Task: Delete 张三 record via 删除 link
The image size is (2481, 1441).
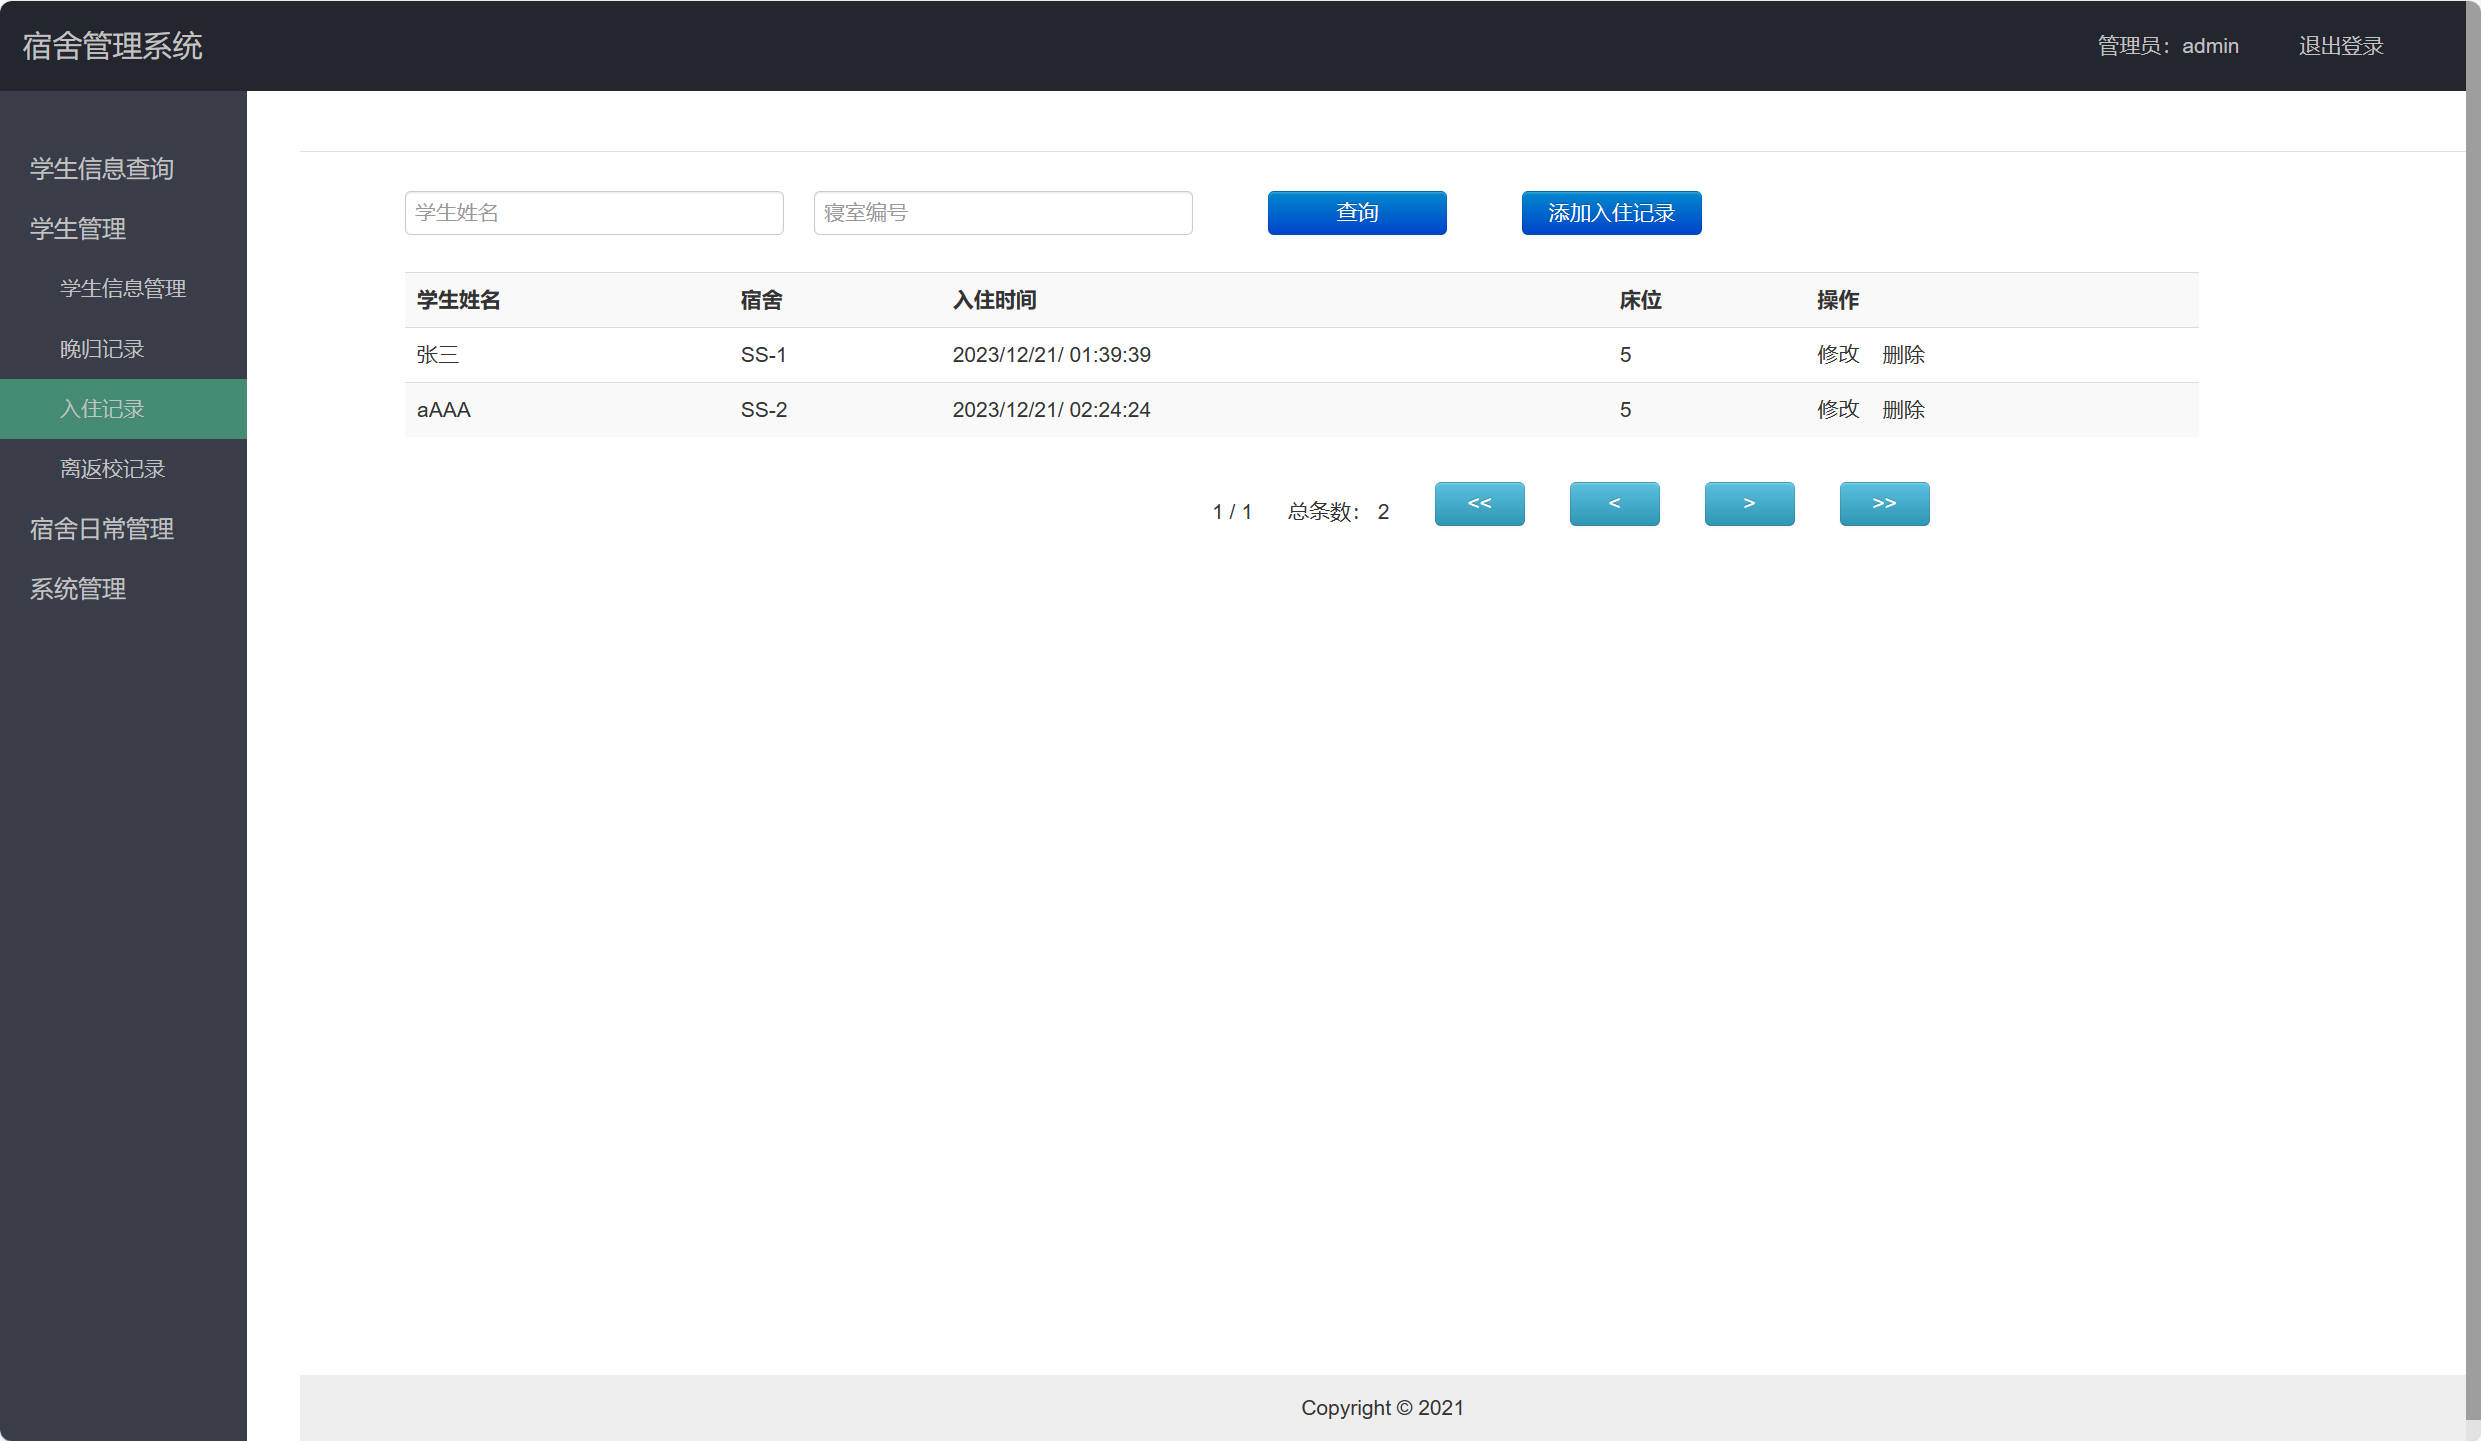Action: (1903, 355)
